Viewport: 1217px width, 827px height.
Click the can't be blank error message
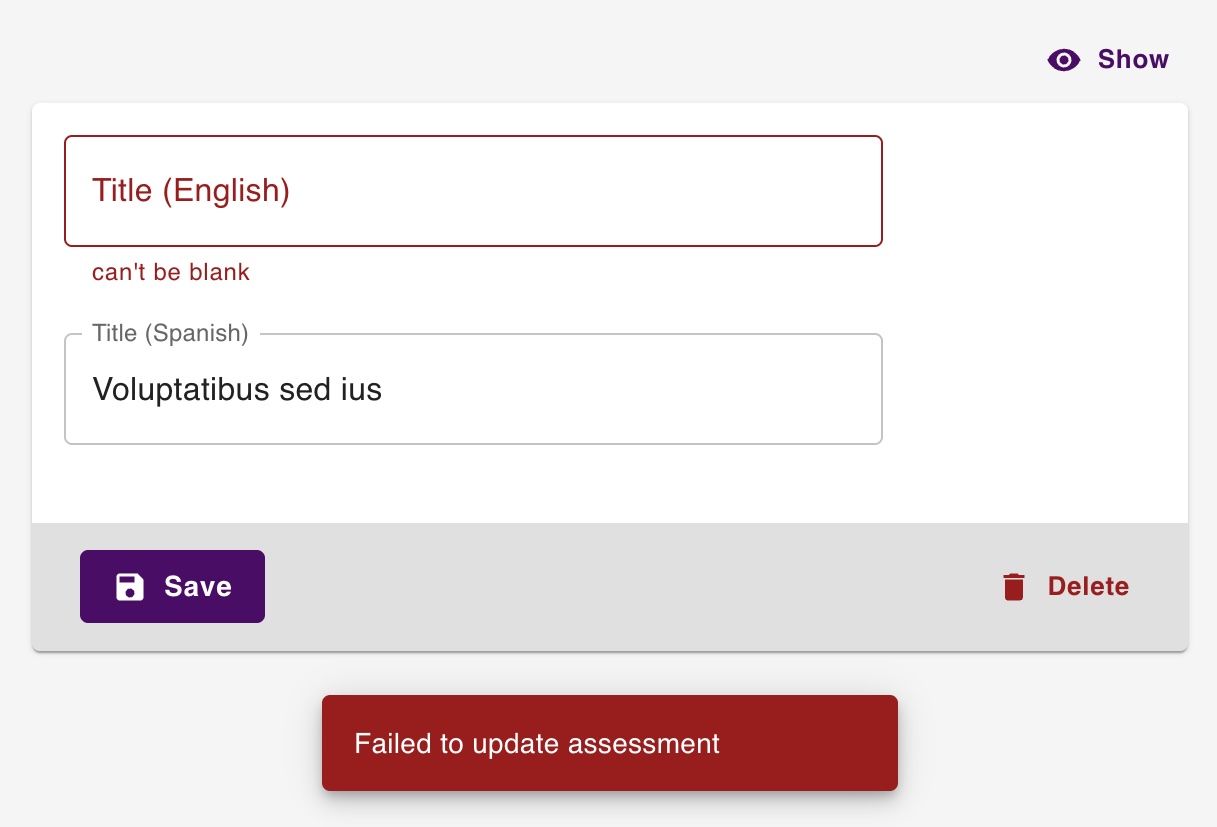170,272
